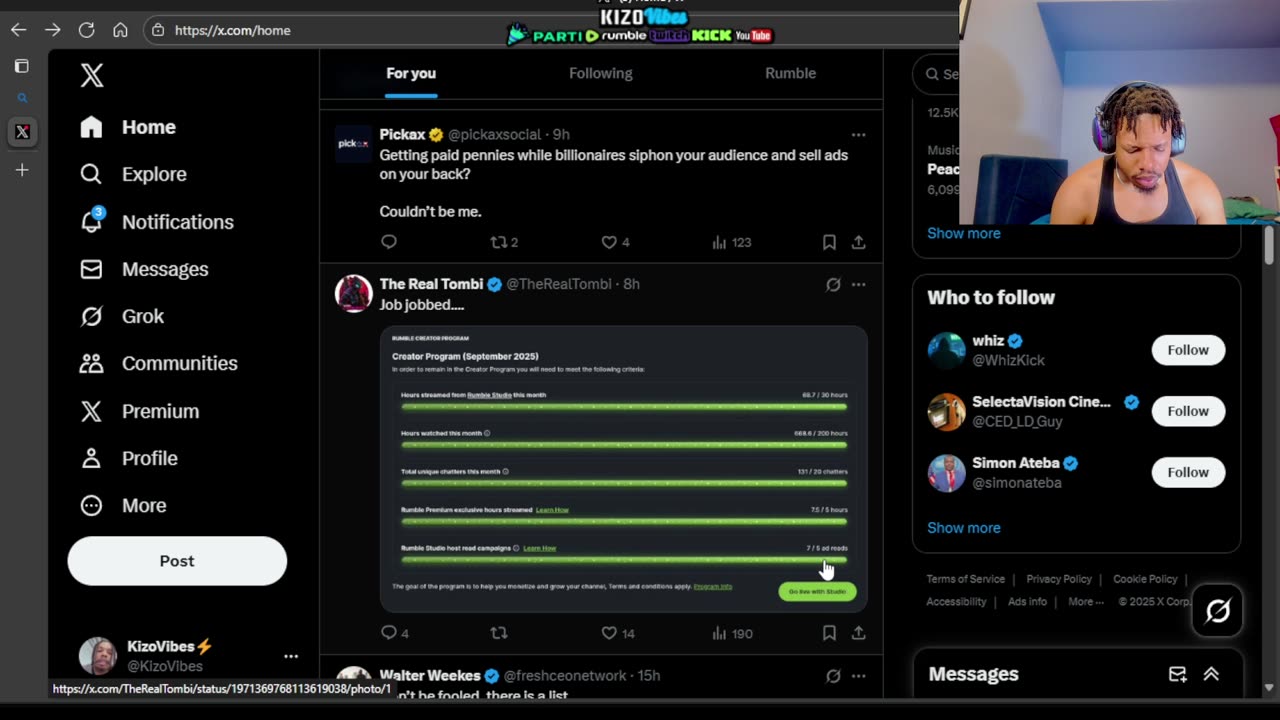This screenshot has height=720, width=1280.
Task: Reload the page in browser
Action: click(x=86, y=30)
